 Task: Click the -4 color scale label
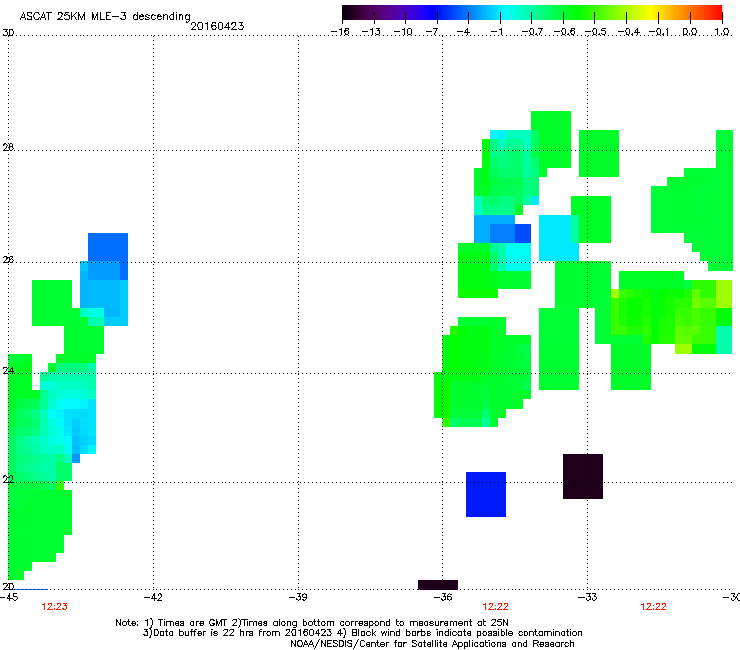pos(463,32)
